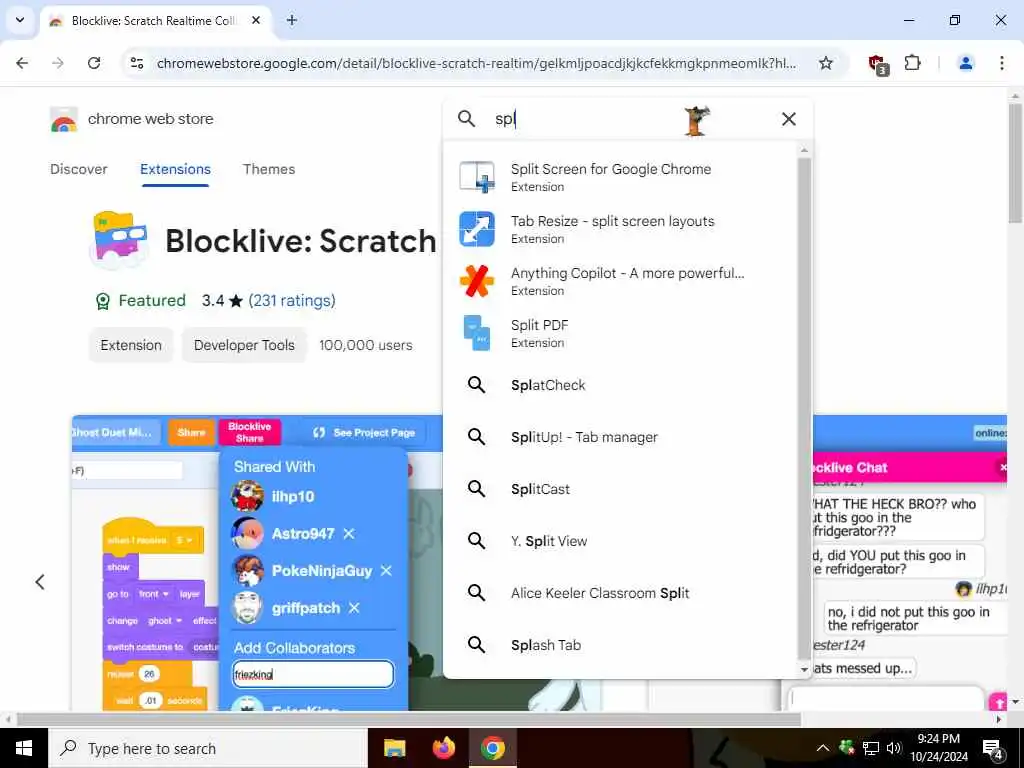Switch to the Extensions tab
The height and width of the screenshot is (768, 1024).
pyautogui.click(x=175, y=169)
